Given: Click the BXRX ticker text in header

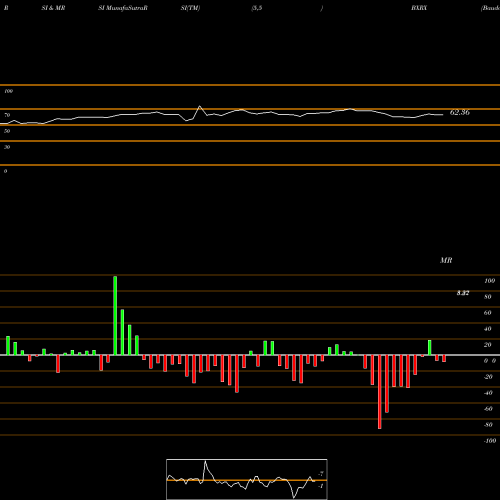Looking at the screenshot, I should [x=419, y=8].
